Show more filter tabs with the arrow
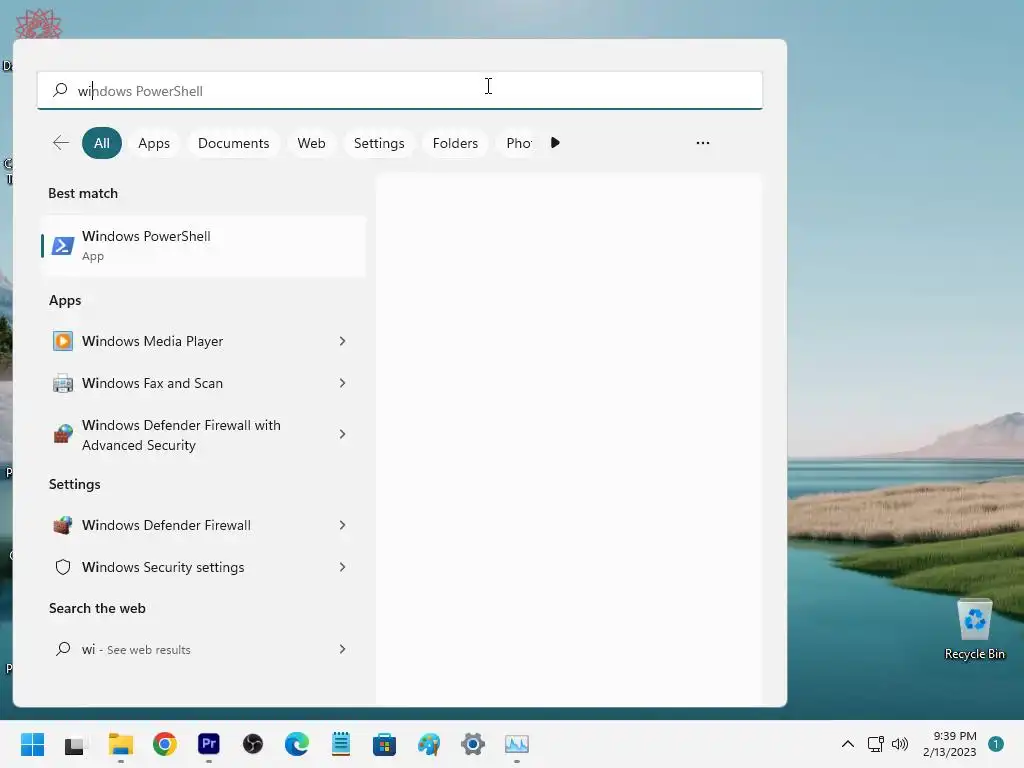 tap(555, 143)
